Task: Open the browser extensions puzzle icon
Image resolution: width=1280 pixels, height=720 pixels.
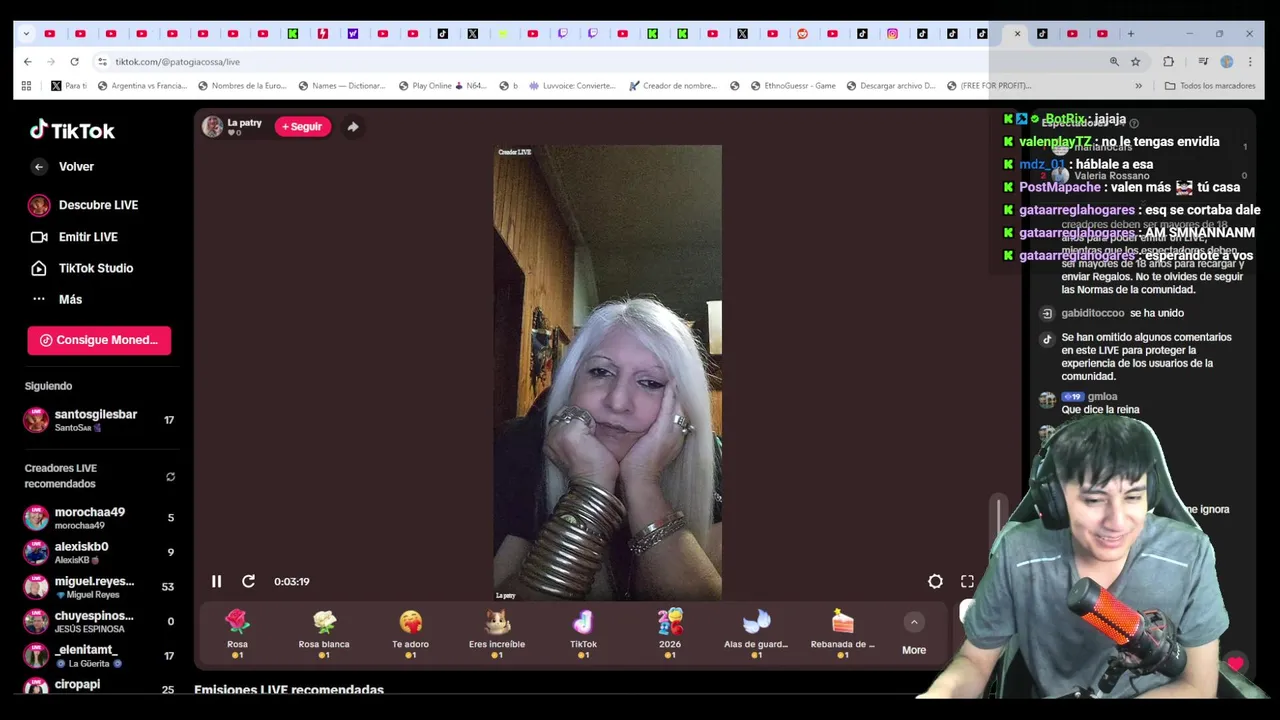Action: pos(1168,61)
